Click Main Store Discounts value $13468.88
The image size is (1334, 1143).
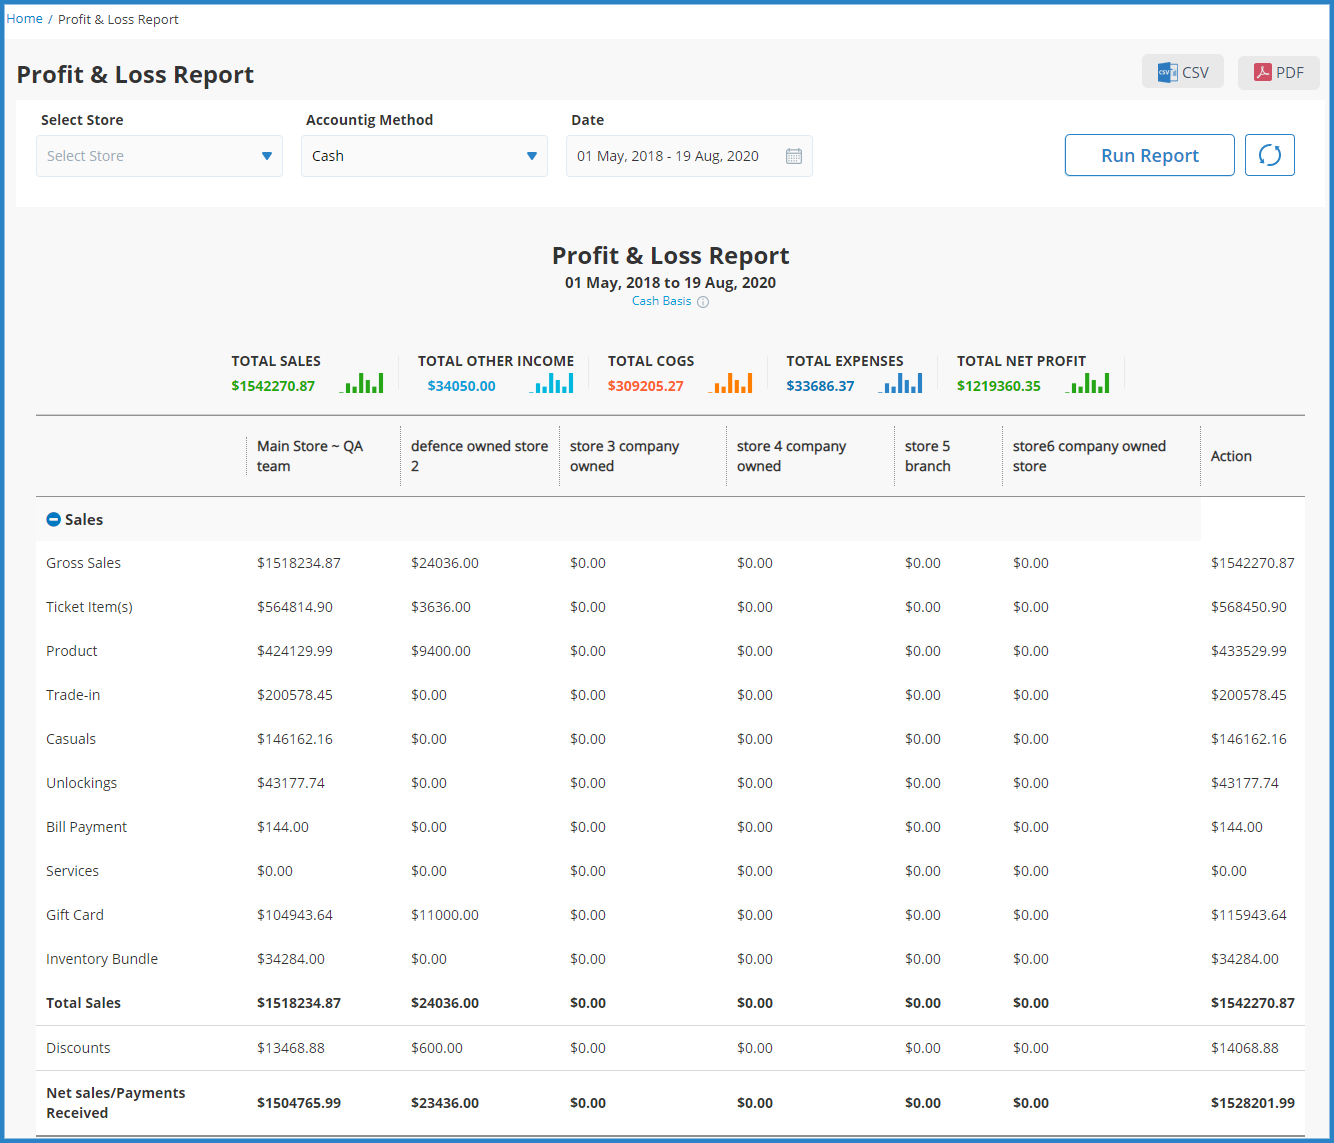pyautogui.click(x=291, y=1048)
